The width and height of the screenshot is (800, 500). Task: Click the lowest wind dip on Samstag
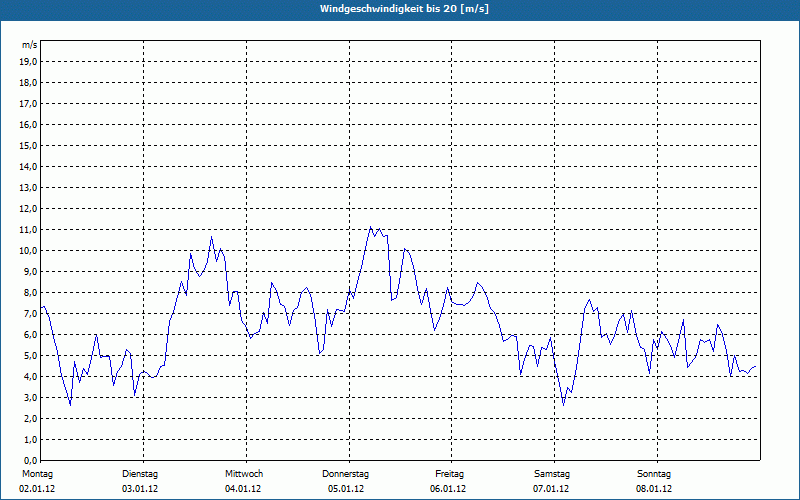[x=564, y=405]
